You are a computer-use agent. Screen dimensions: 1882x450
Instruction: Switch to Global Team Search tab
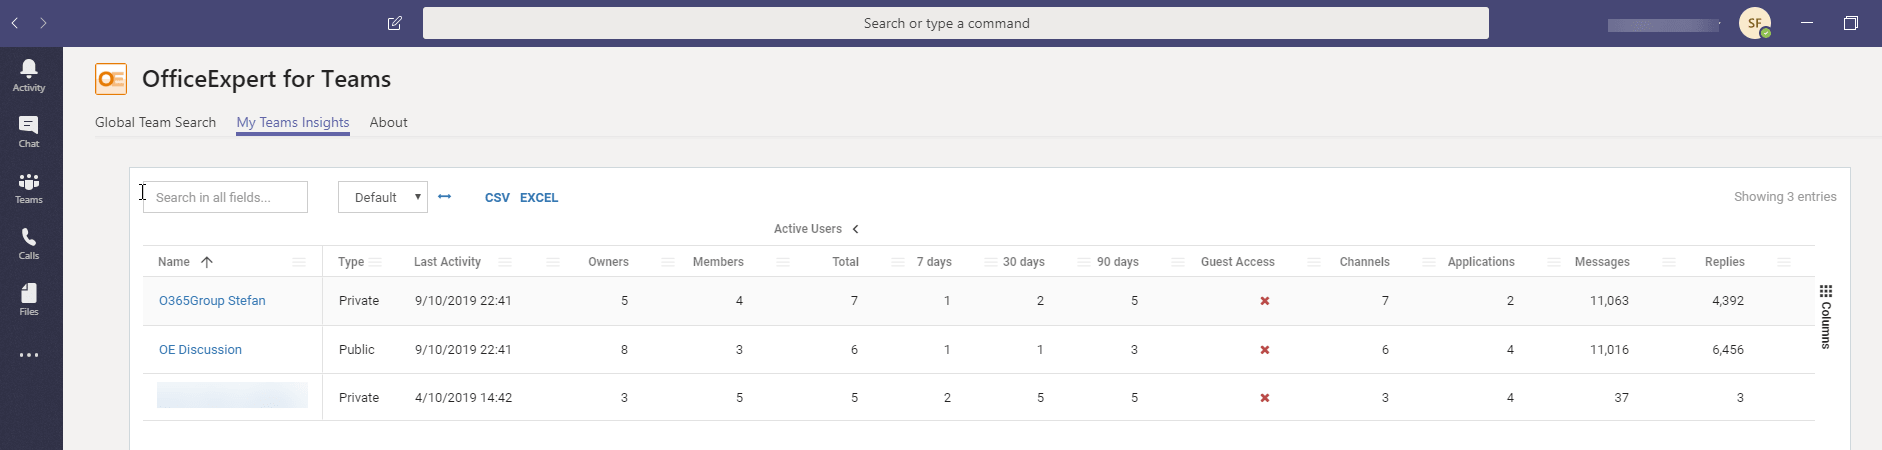point(155,122)
